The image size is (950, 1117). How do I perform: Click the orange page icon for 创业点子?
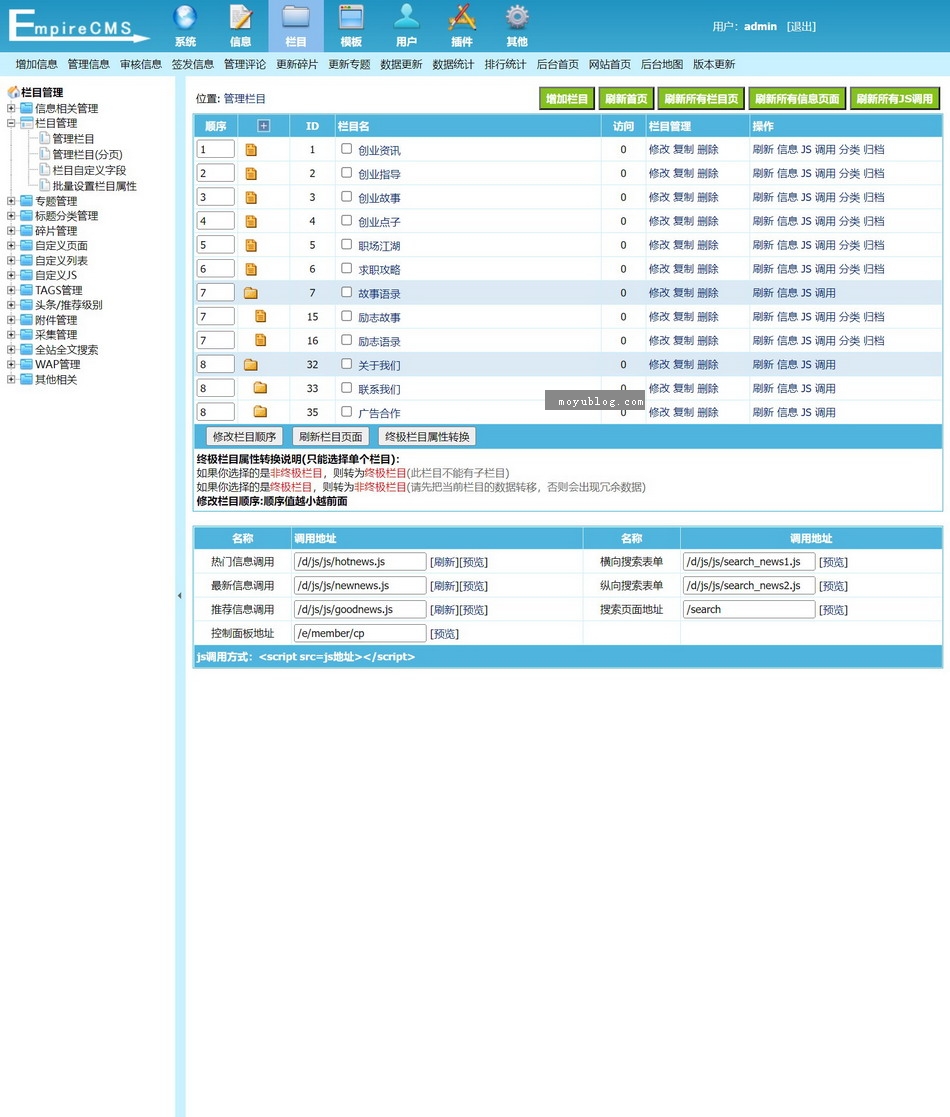[x=251, y=222]
